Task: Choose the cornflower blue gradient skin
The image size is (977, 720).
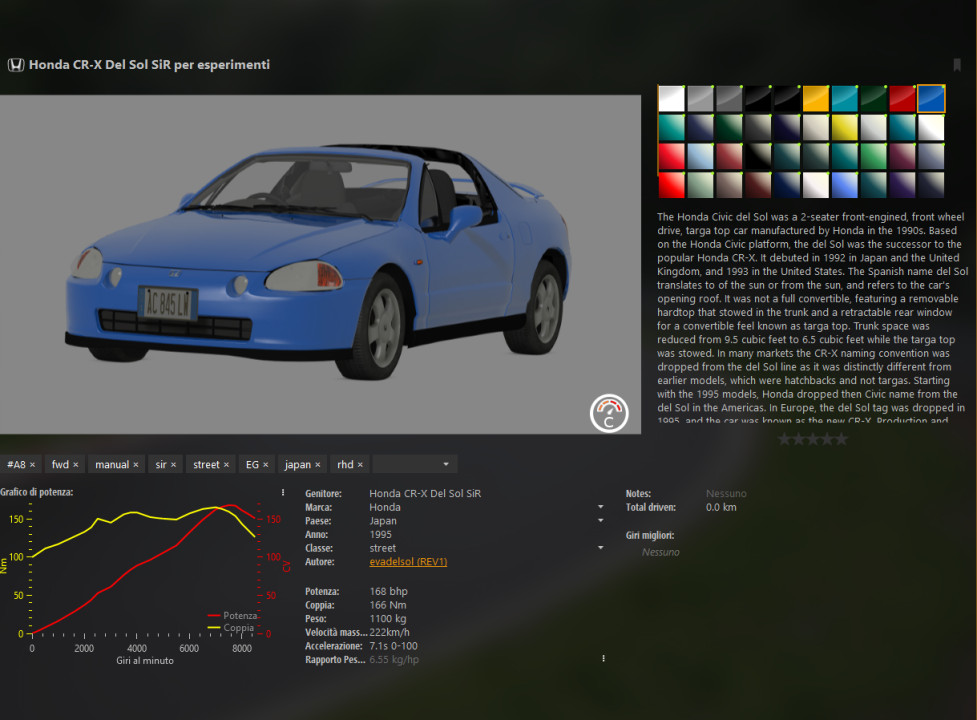Action: [844, 185]
